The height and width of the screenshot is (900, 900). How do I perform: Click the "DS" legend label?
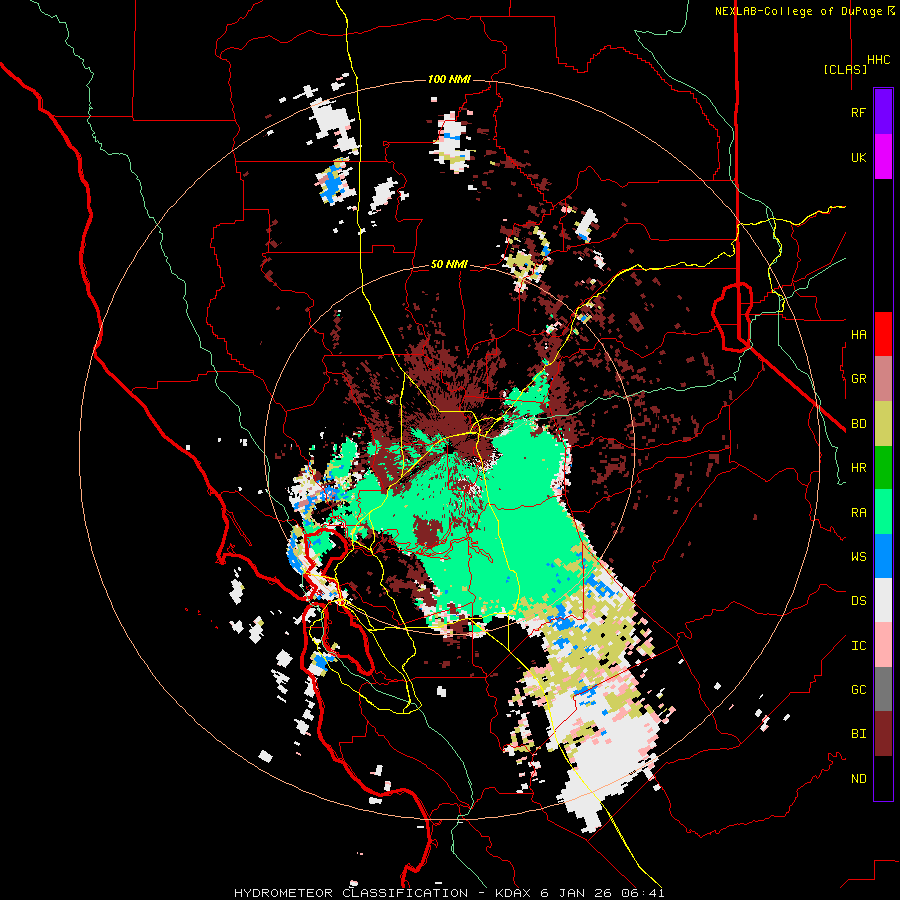[858, 600]
